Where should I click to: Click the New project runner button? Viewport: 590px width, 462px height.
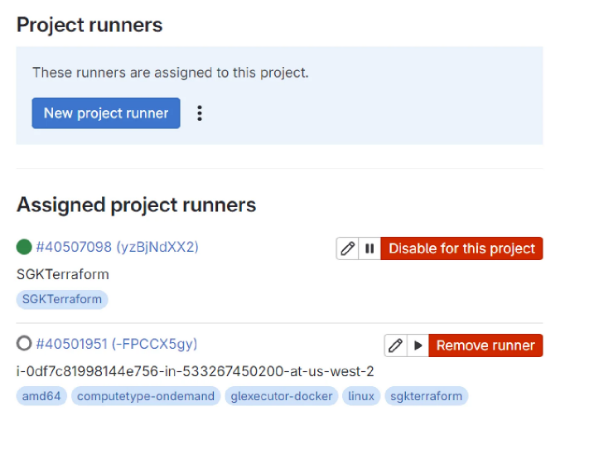(x=106, y=113)
